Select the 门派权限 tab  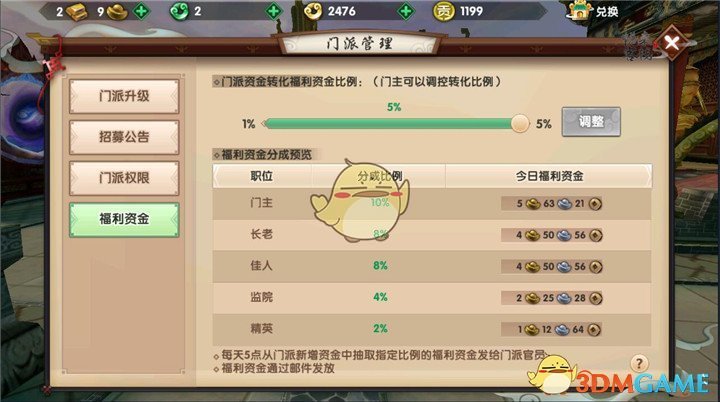click(x=124, y=178)
